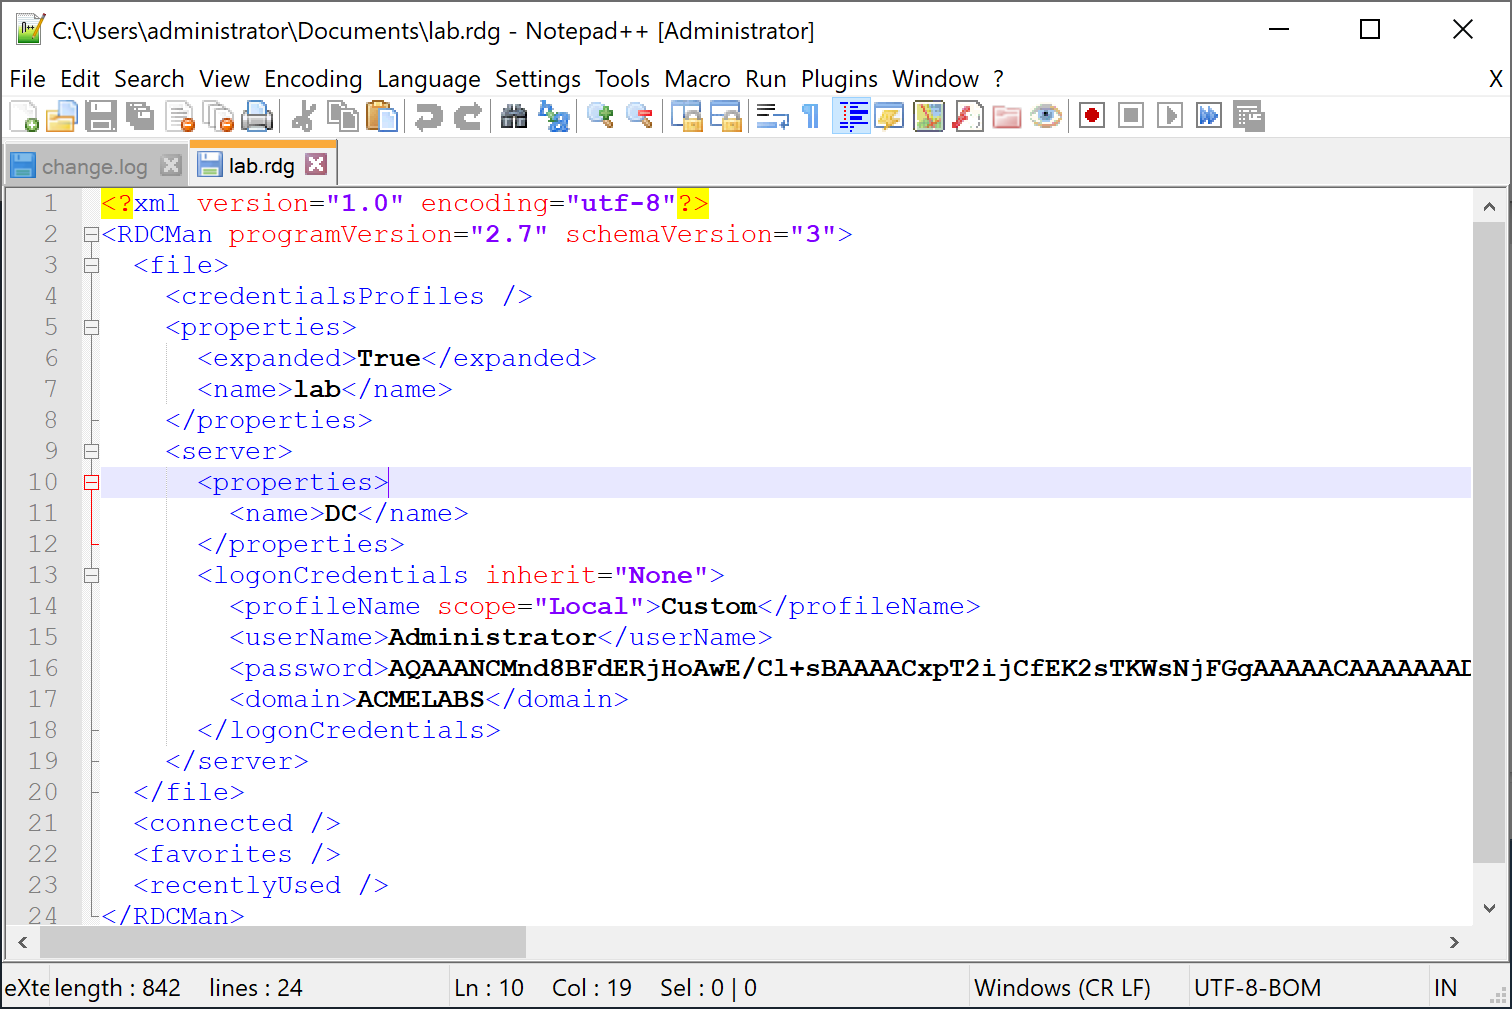Collapse logonCredentials fold on line 13
This screenshot has width=1512, height=1009.
point(92,576)
